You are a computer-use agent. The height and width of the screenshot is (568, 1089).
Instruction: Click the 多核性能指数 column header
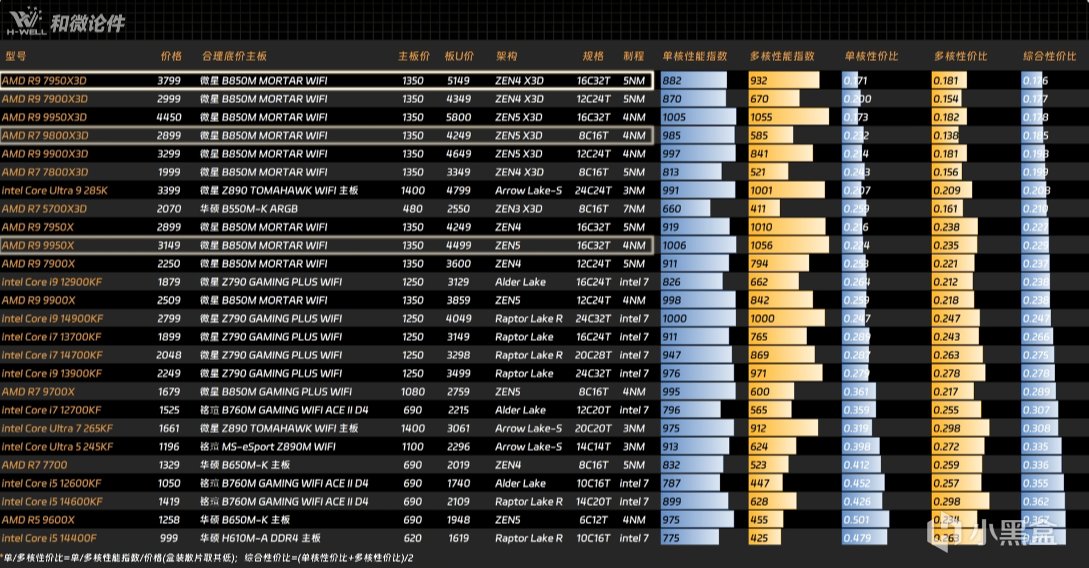782,56
